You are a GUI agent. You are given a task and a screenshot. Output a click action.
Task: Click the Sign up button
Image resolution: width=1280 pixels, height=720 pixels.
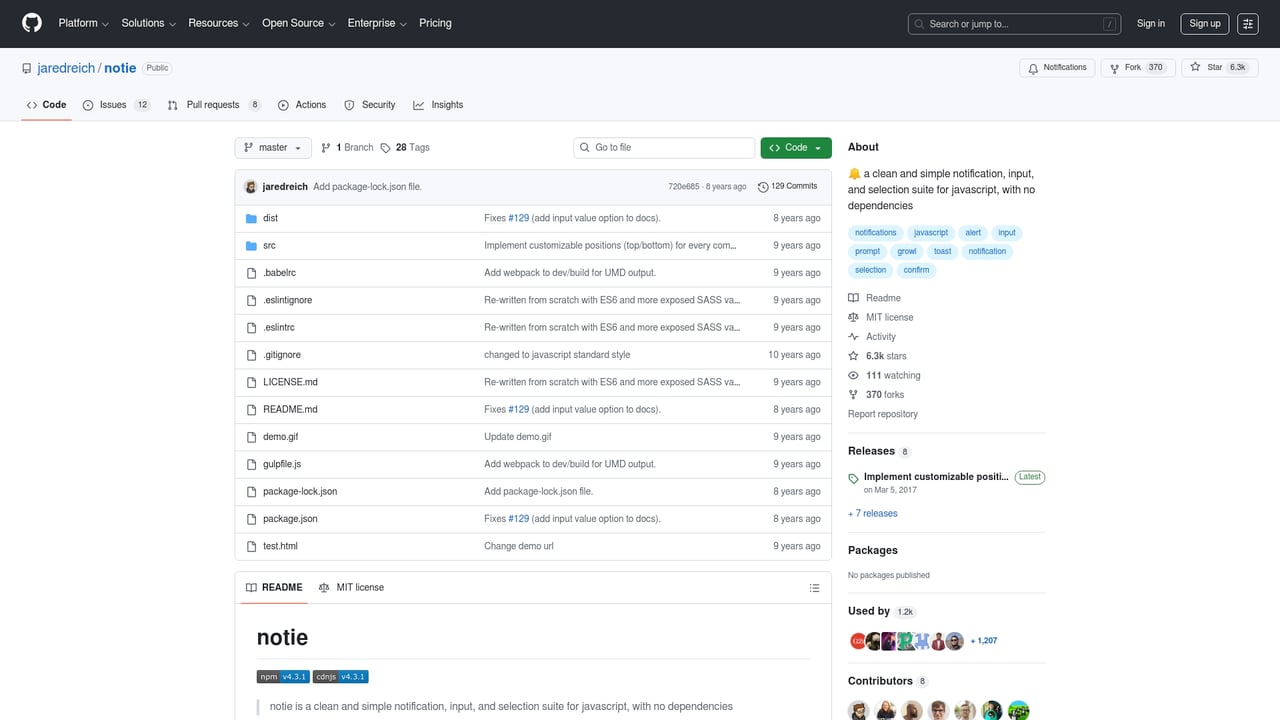click(x=1204, y=23)
